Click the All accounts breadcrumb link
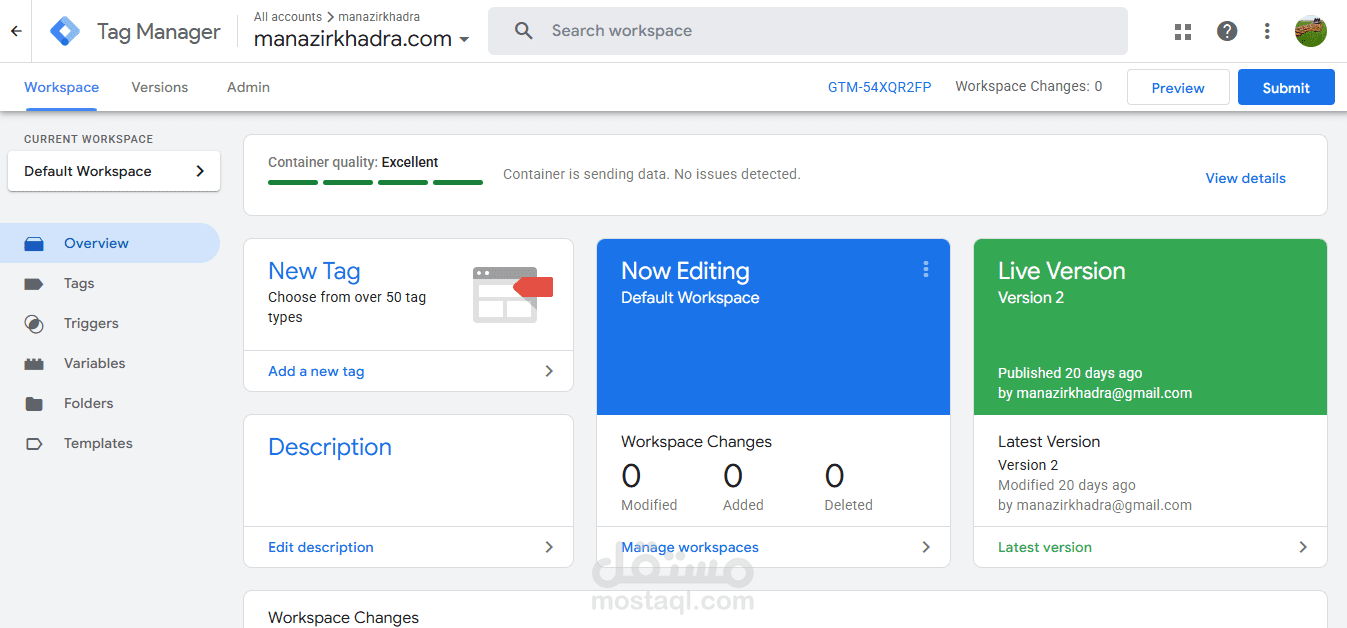This screenshot has width=1347, height=628. click(288, 17)
